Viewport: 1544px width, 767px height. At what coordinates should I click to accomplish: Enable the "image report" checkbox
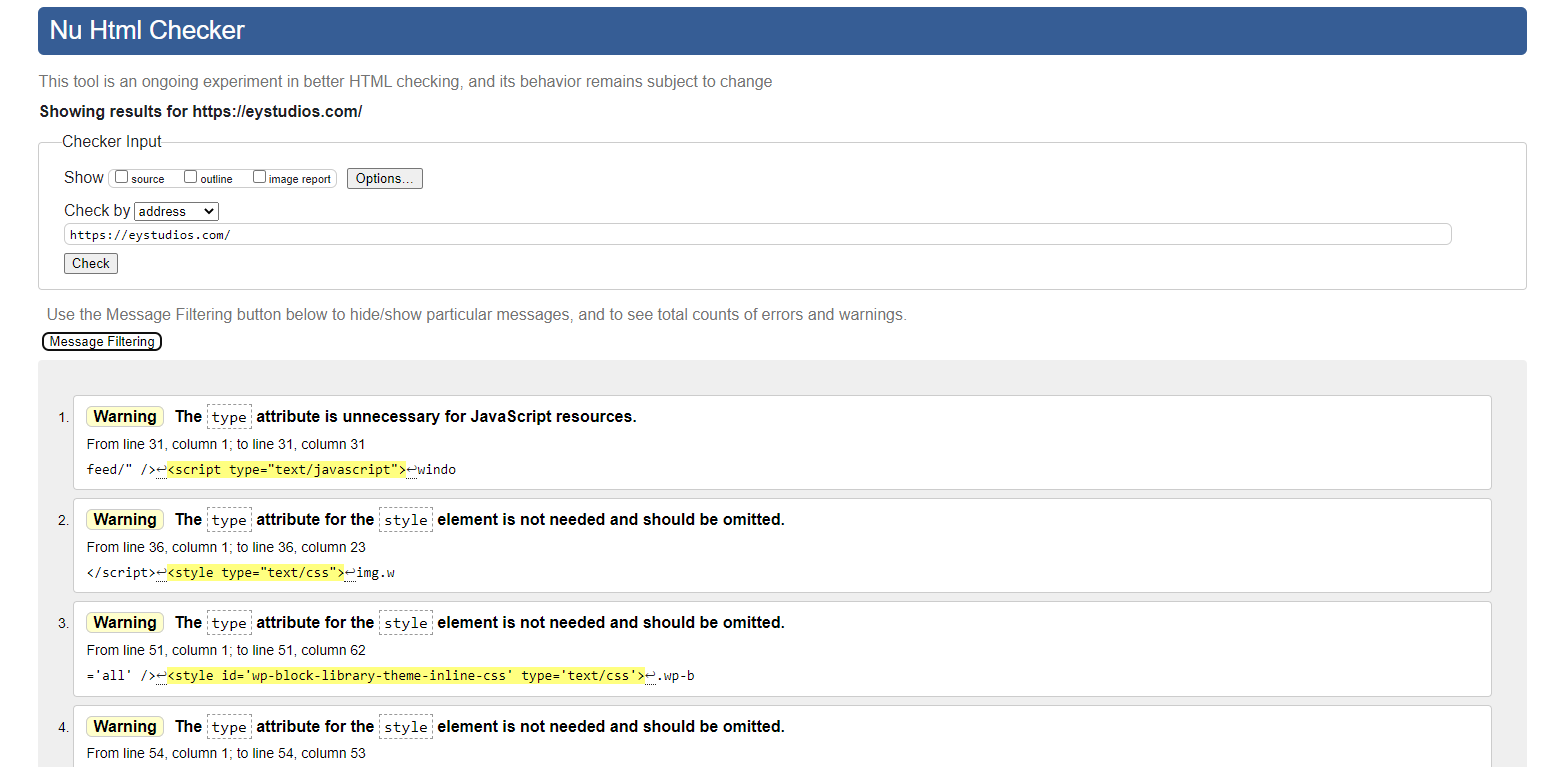259,176
